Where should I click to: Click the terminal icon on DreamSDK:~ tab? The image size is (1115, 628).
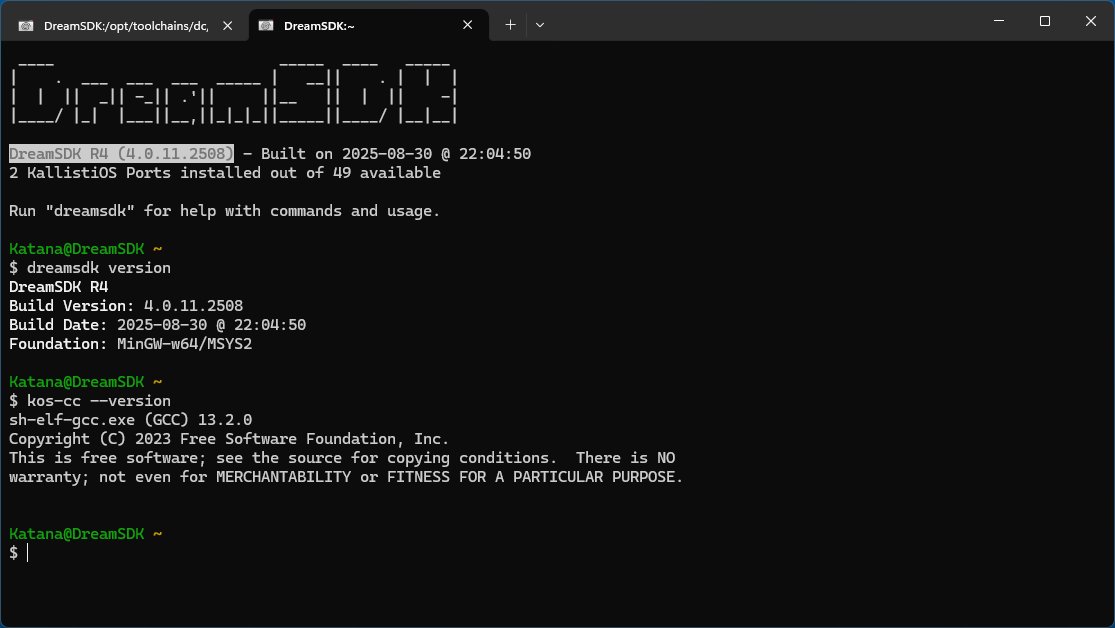pyautogui.click(x=266, y=26)
